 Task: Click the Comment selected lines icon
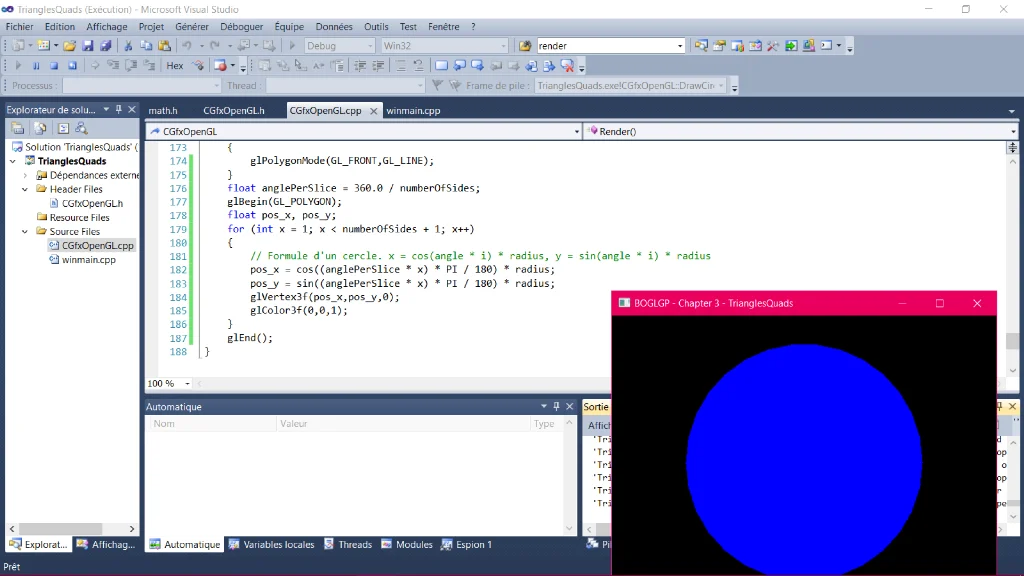pos(401,65)
